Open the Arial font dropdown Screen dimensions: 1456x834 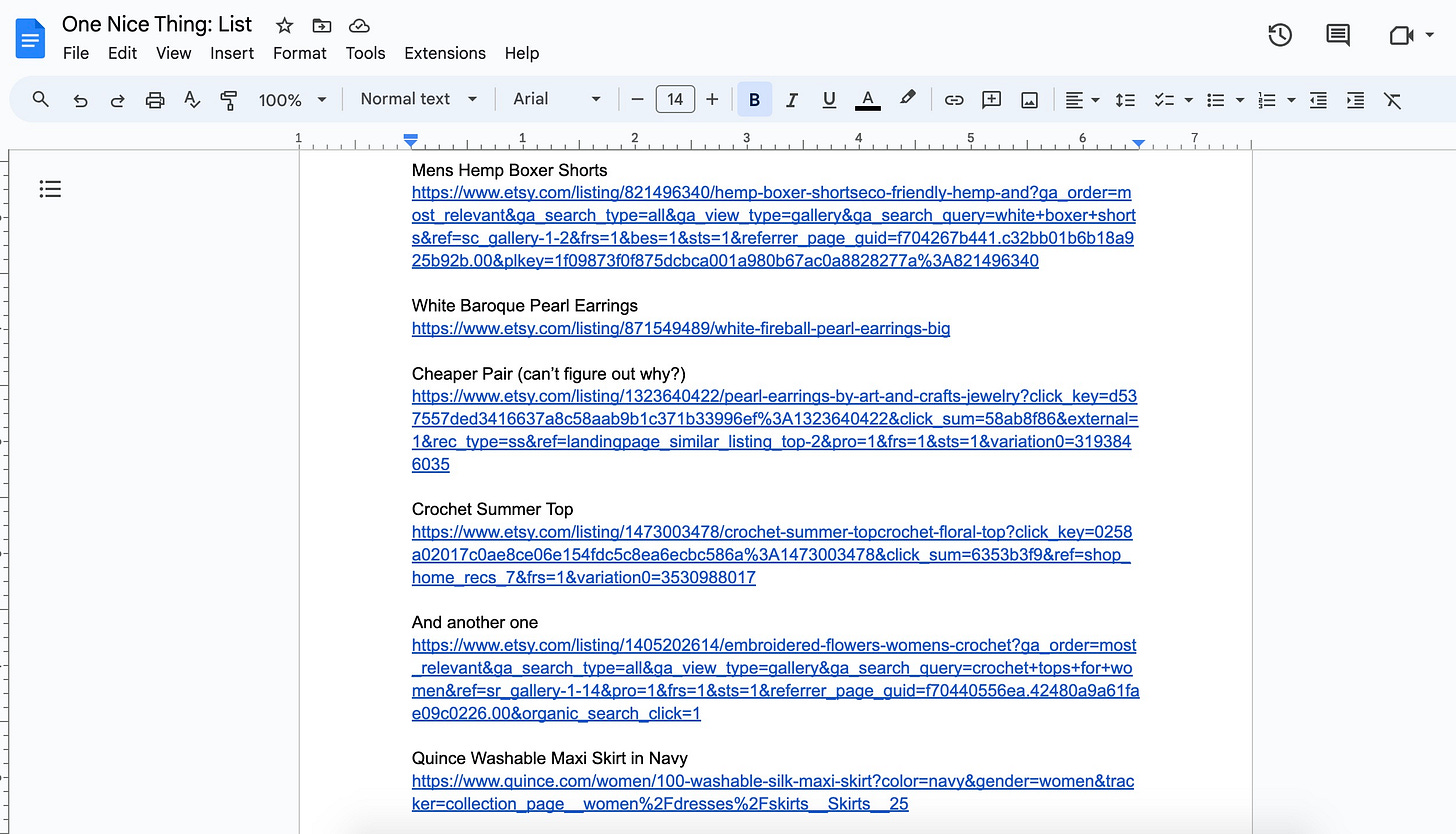[x=556, y=99]
